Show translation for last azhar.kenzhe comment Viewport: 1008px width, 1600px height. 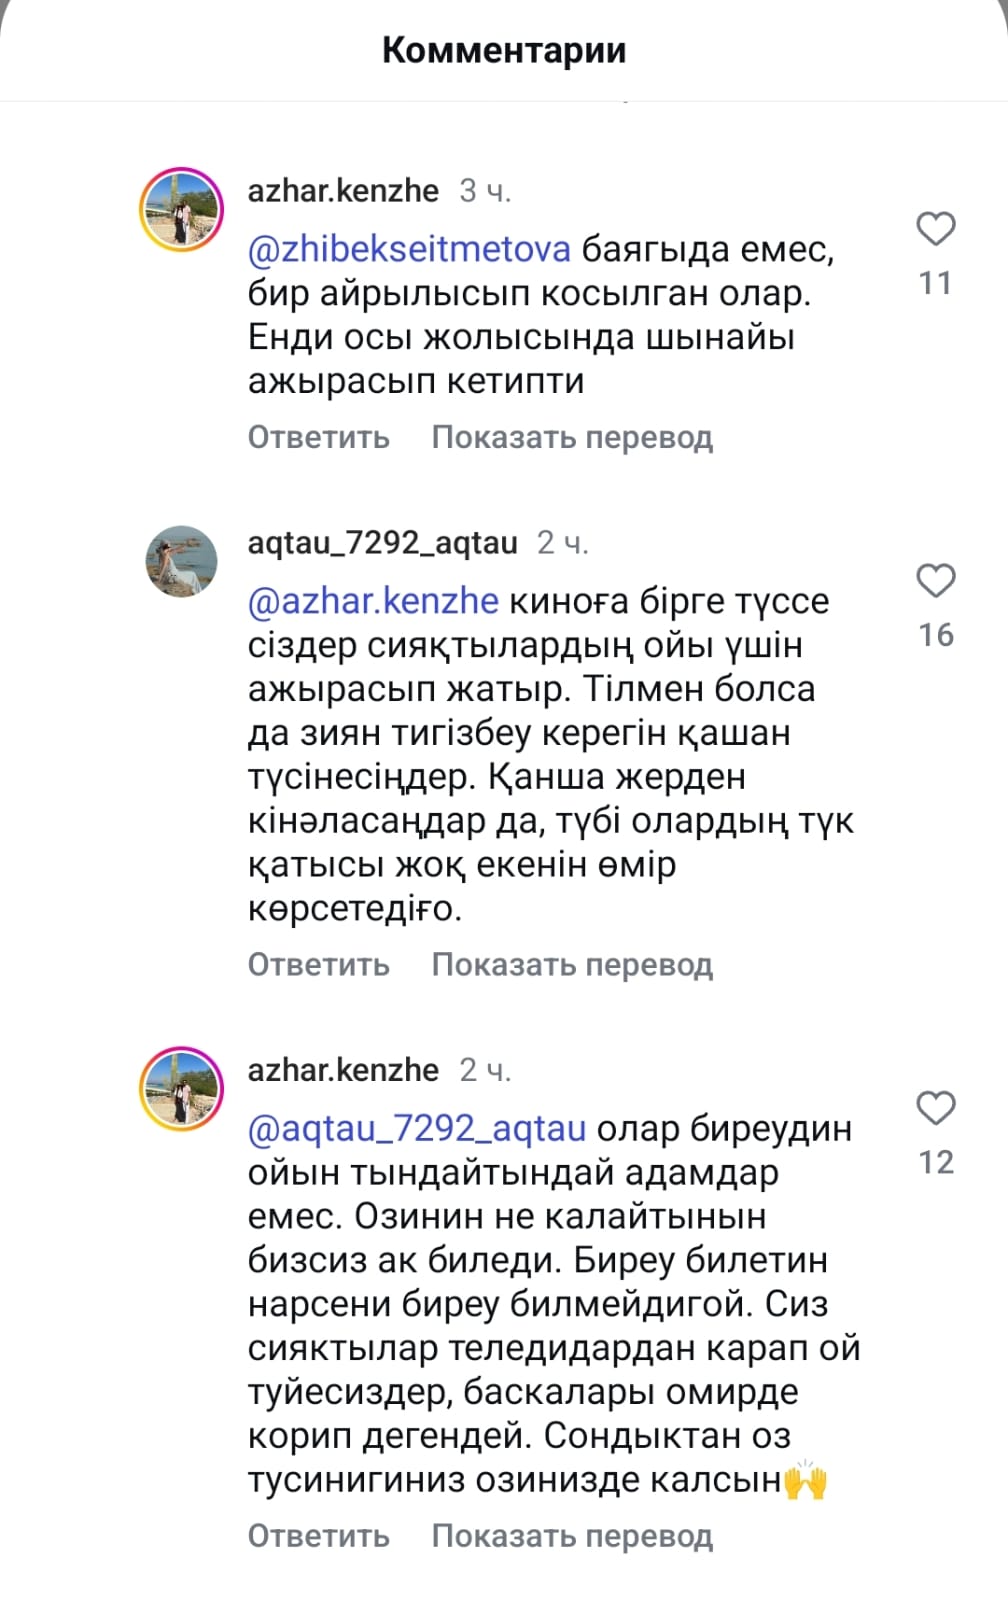pos(572,1536)
